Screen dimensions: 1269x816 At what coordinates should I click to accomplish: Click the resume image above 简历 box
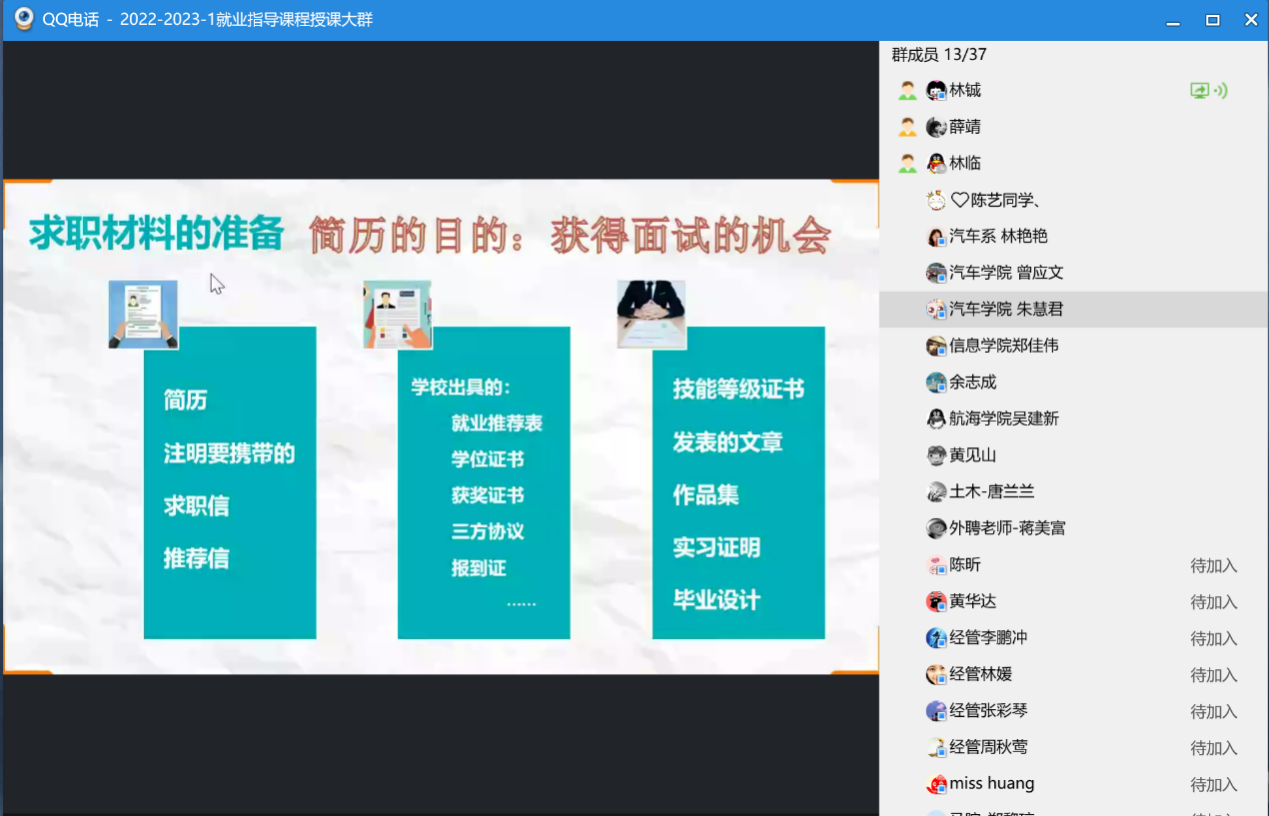point(143,314)
